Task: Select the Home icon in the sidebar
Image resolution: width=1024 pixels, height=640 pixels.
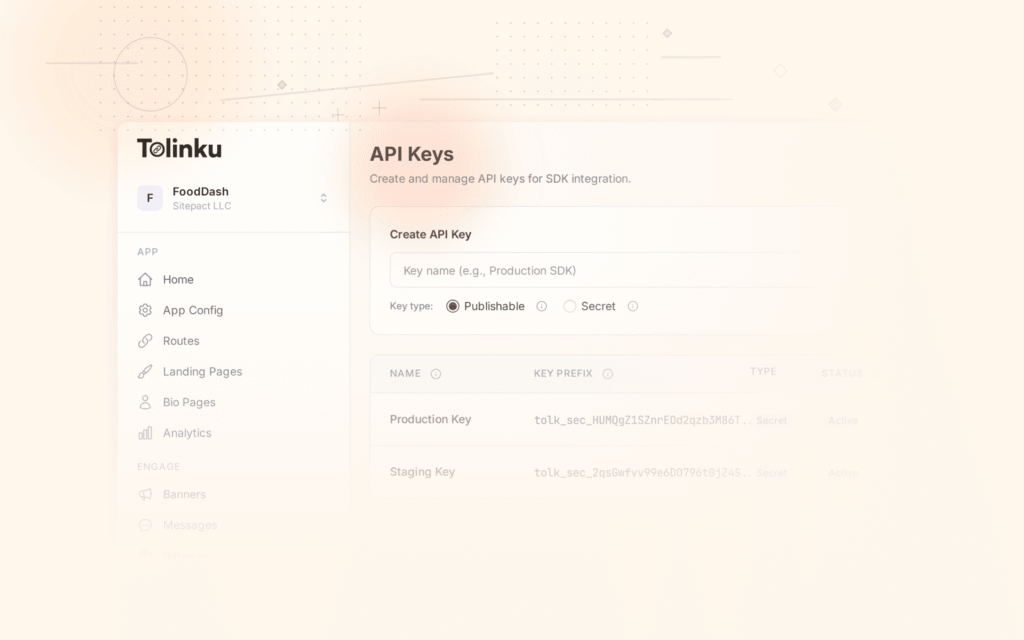Action: pyautogui.click(x=144, y=279)
